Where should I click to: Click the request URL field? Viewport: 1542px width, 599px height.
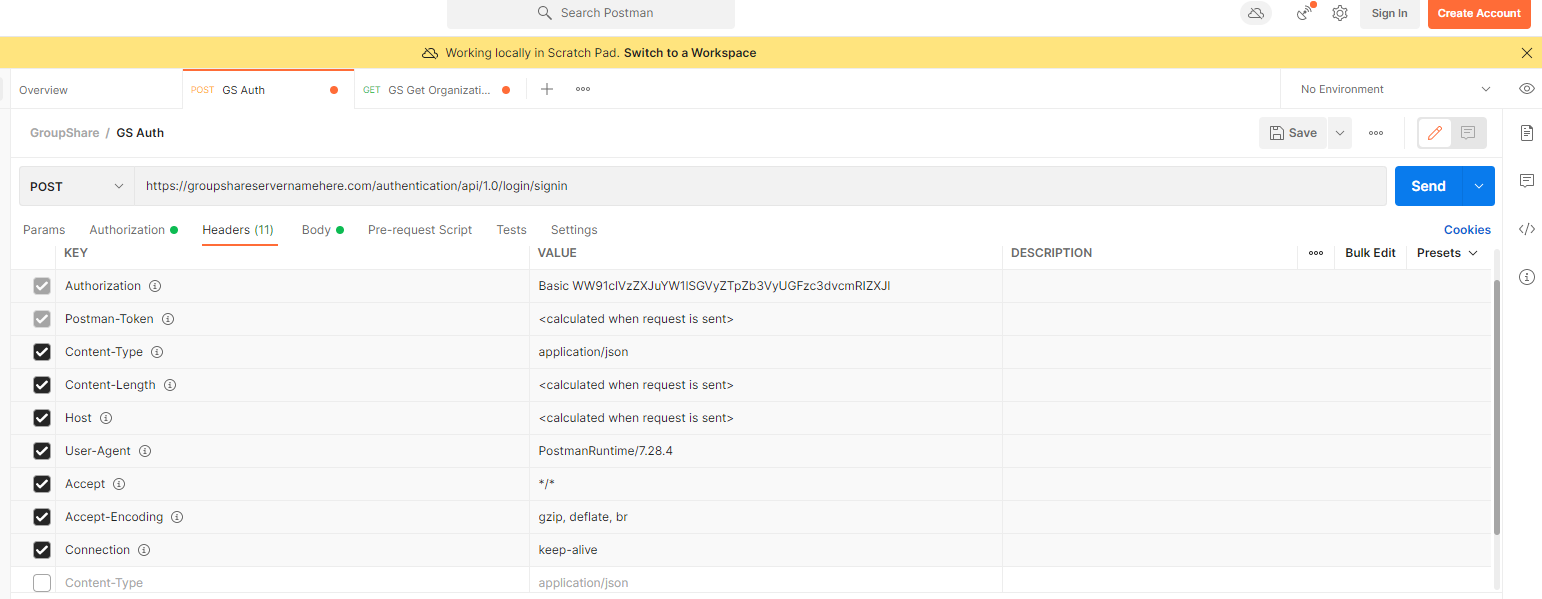tap(761, 186)
